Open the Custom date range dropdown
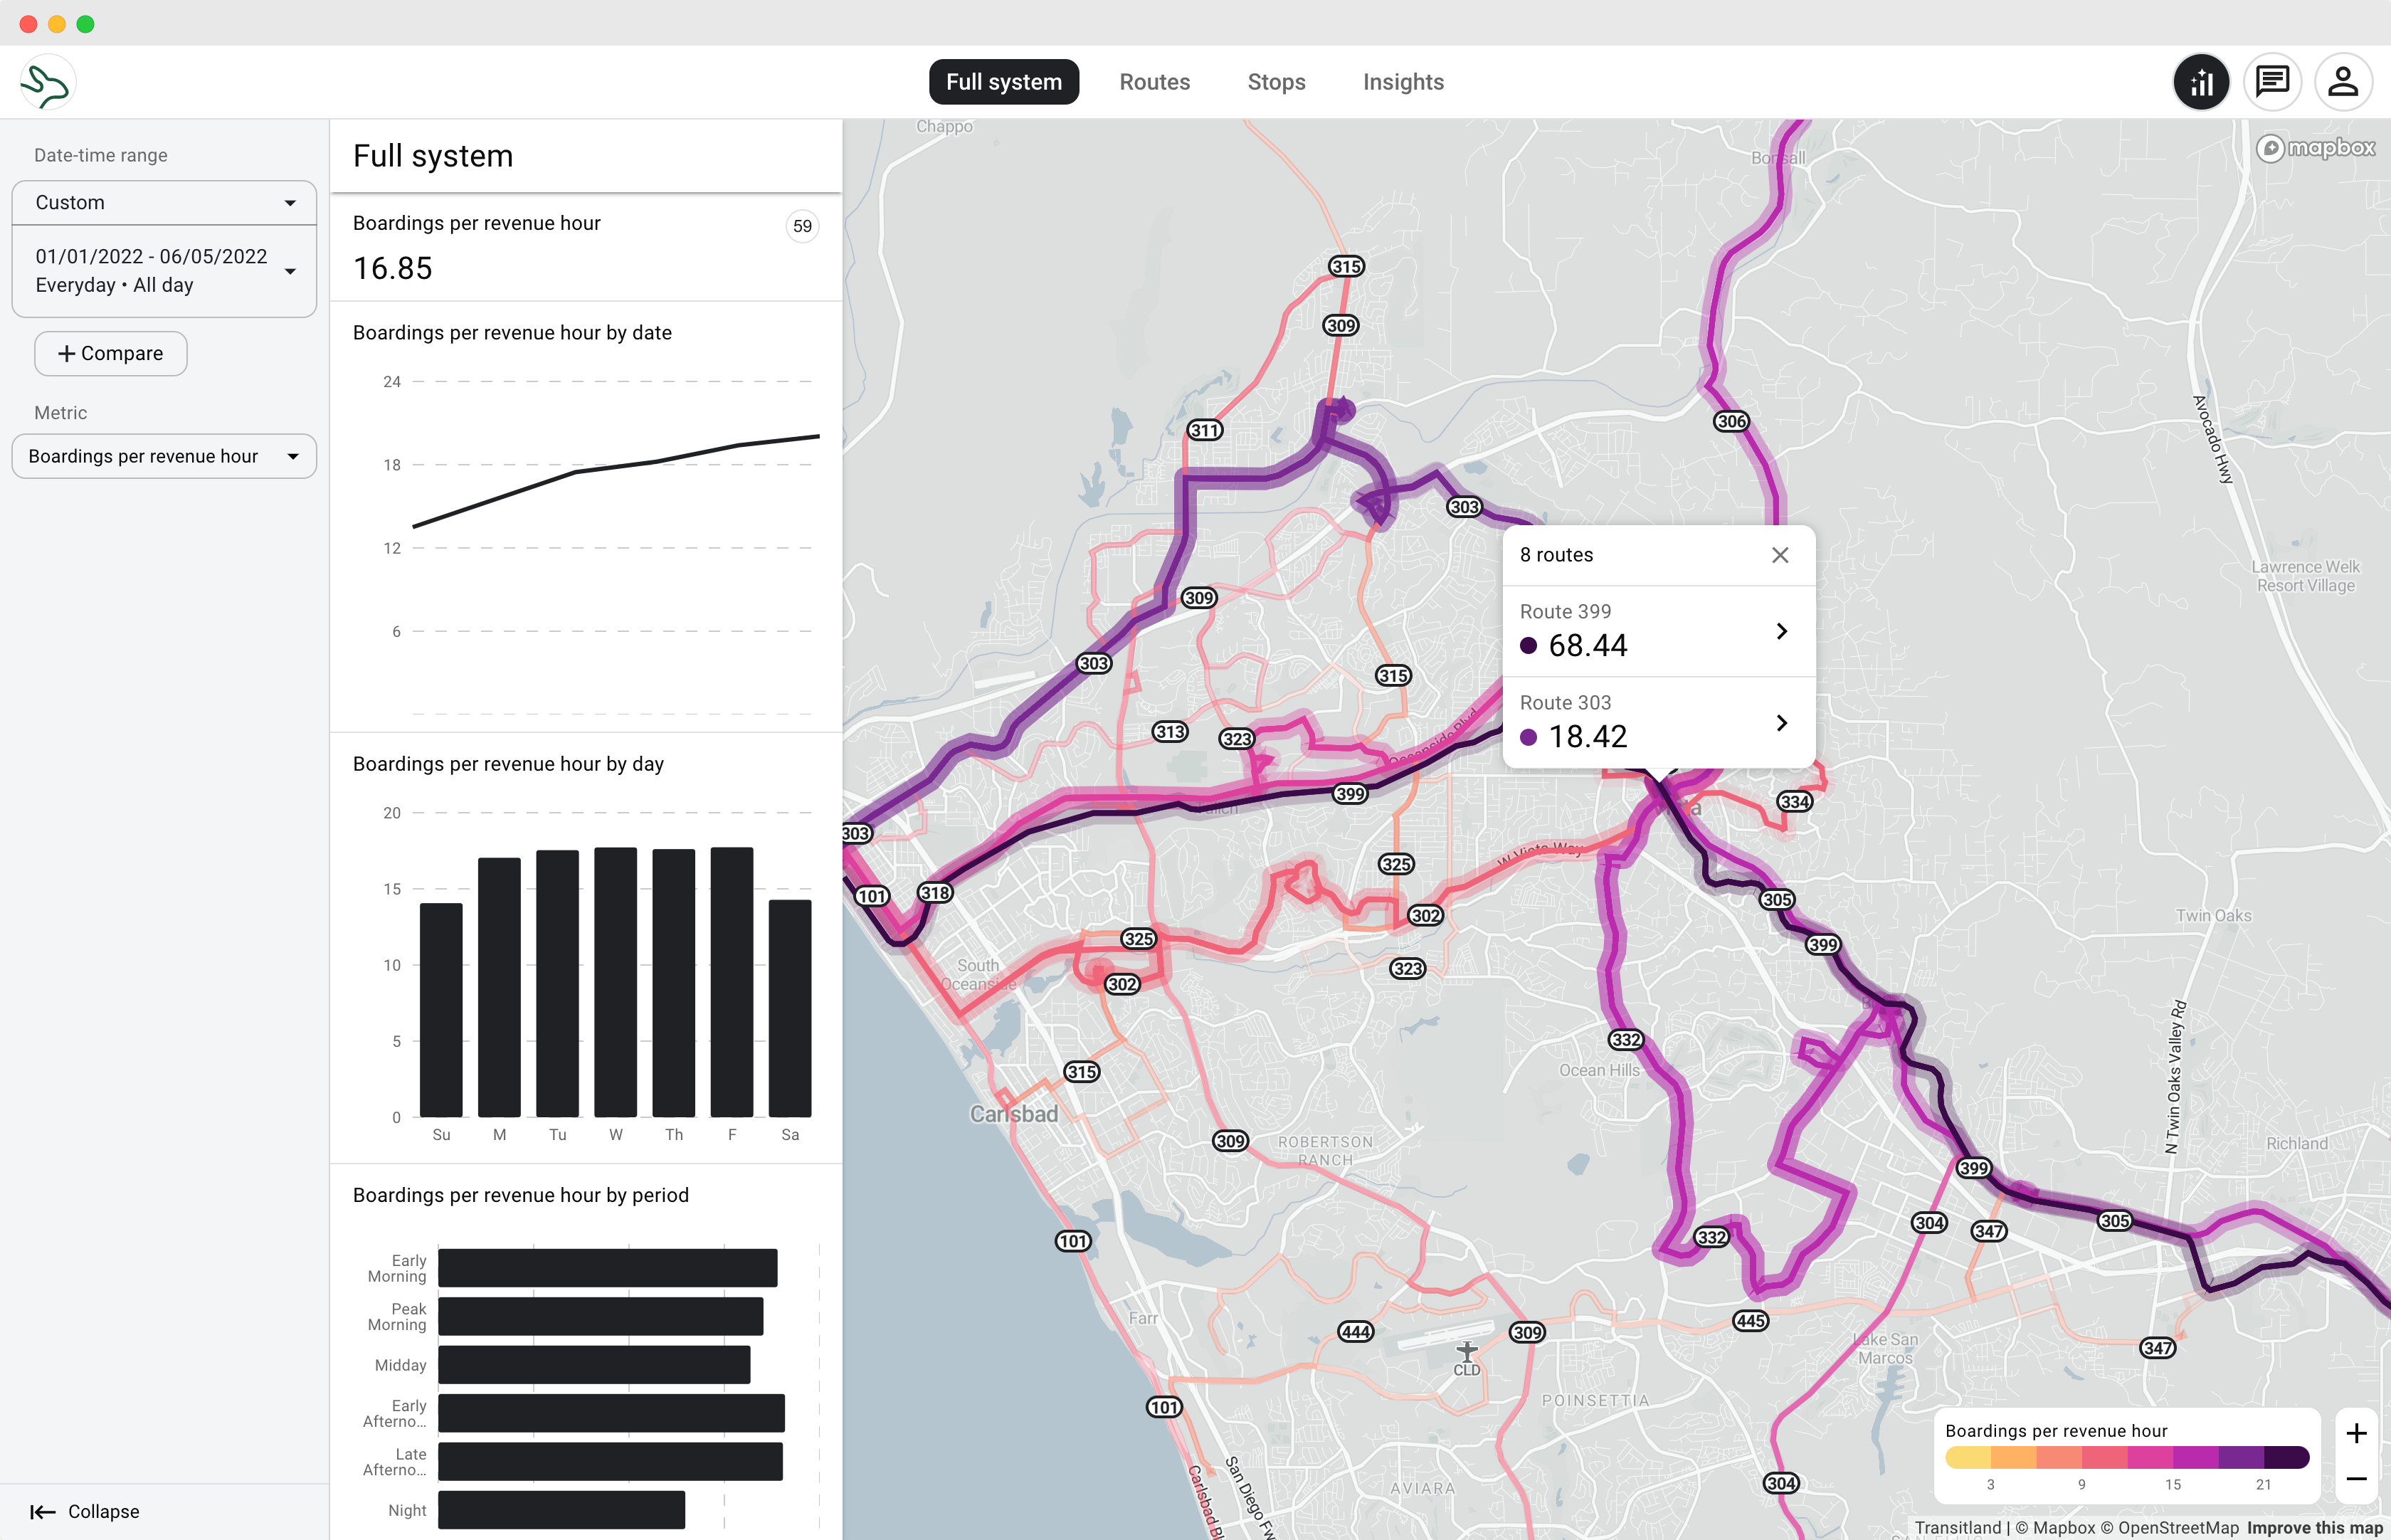Screen dimensions: 2391x1540 164,203
